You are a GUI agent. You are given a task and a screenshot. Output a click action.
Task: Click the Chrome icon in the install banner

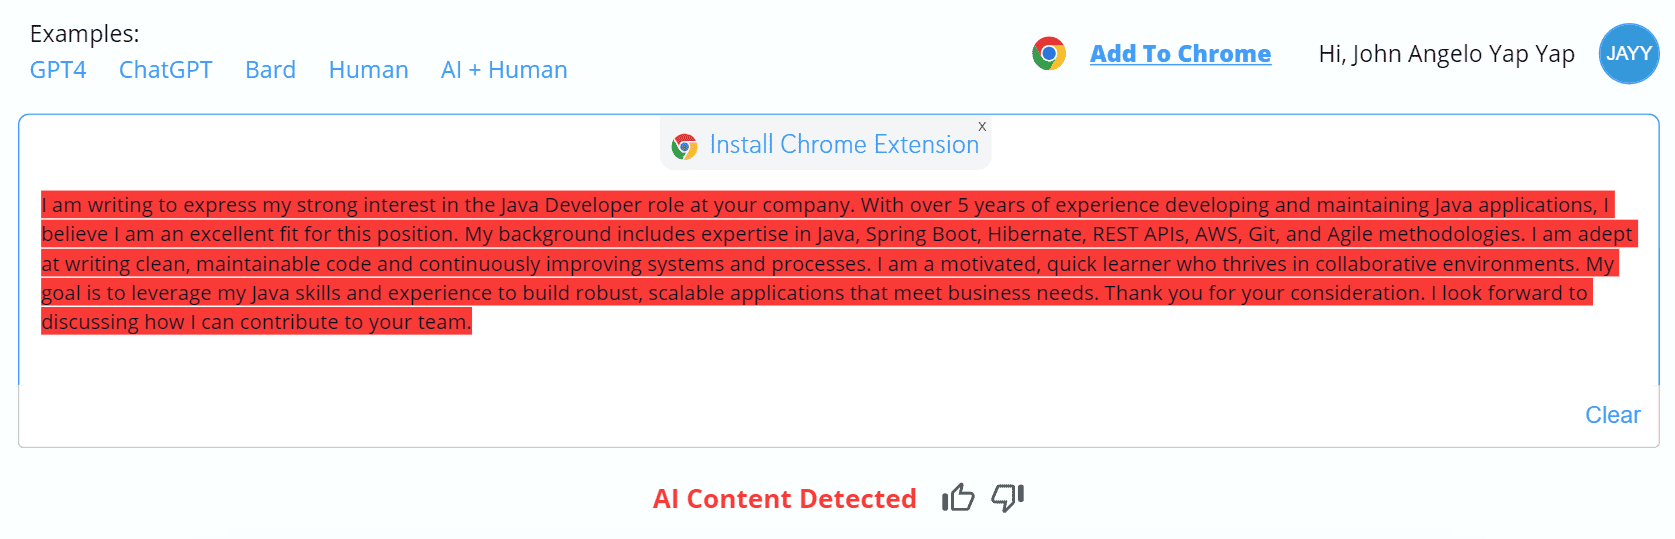point(684,146)
